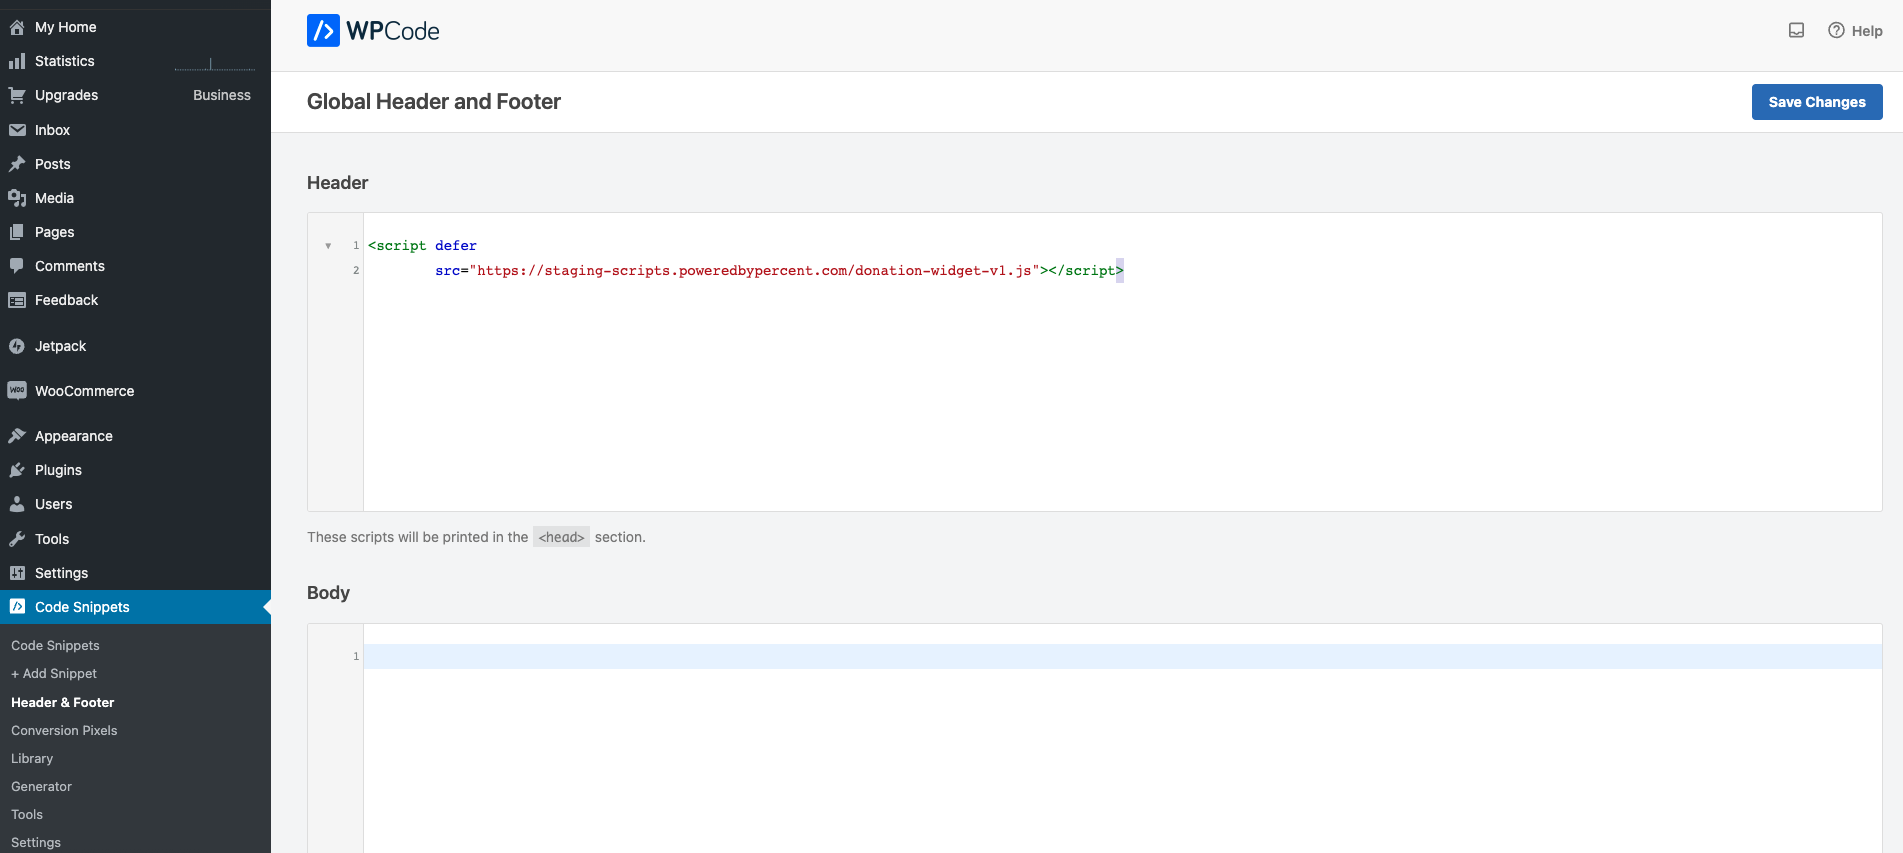1903x853 pixels.
Task: Collapse the code fold arrow on line 1
Action: [328, 246]
